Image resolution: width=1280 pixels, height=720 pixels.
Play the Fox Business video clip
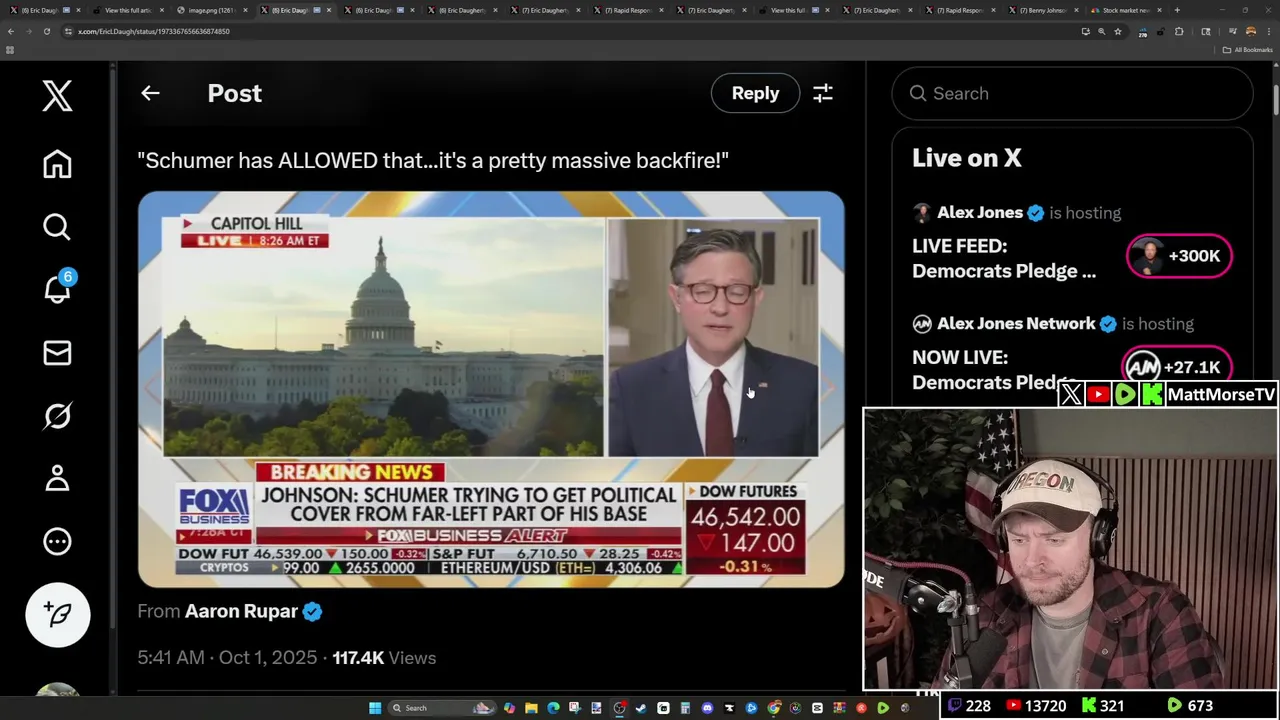click(491, 389)
